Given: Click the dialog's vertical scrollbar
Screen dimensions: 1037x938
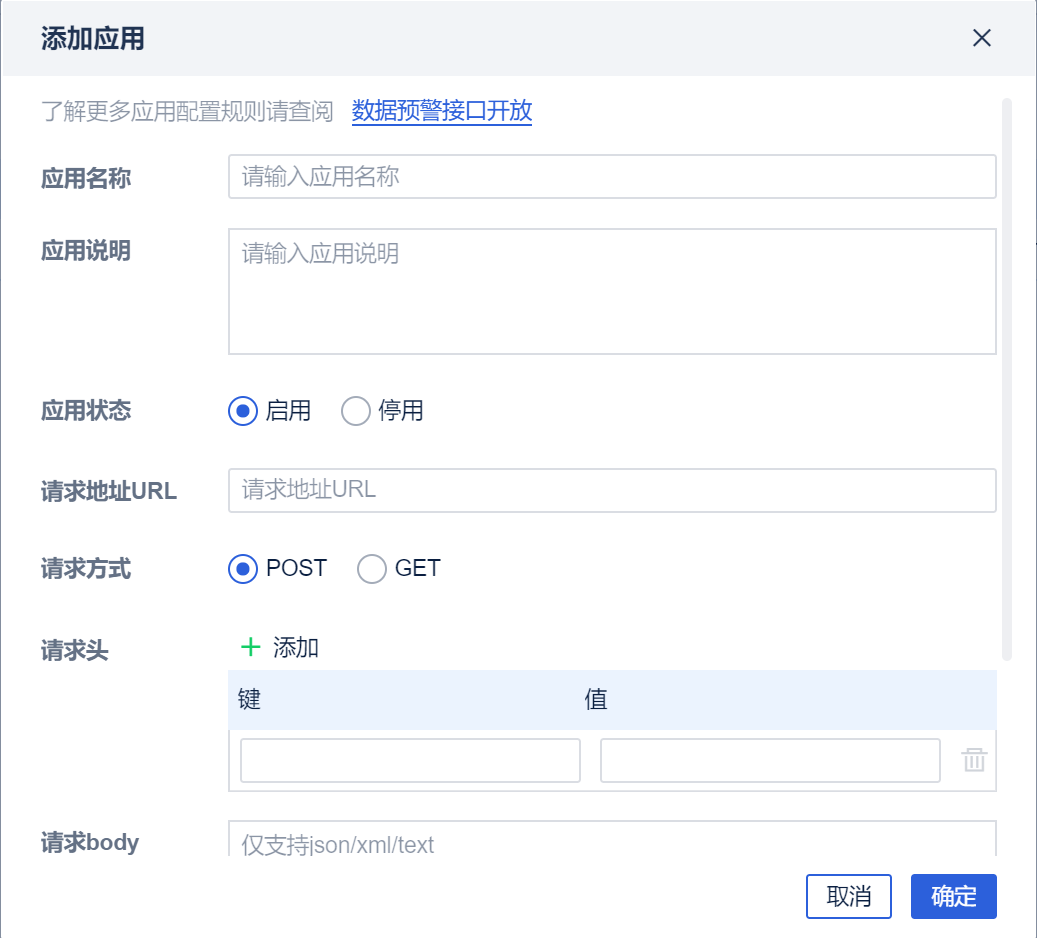Looking at the screenshot, I should coord(1007,378).
